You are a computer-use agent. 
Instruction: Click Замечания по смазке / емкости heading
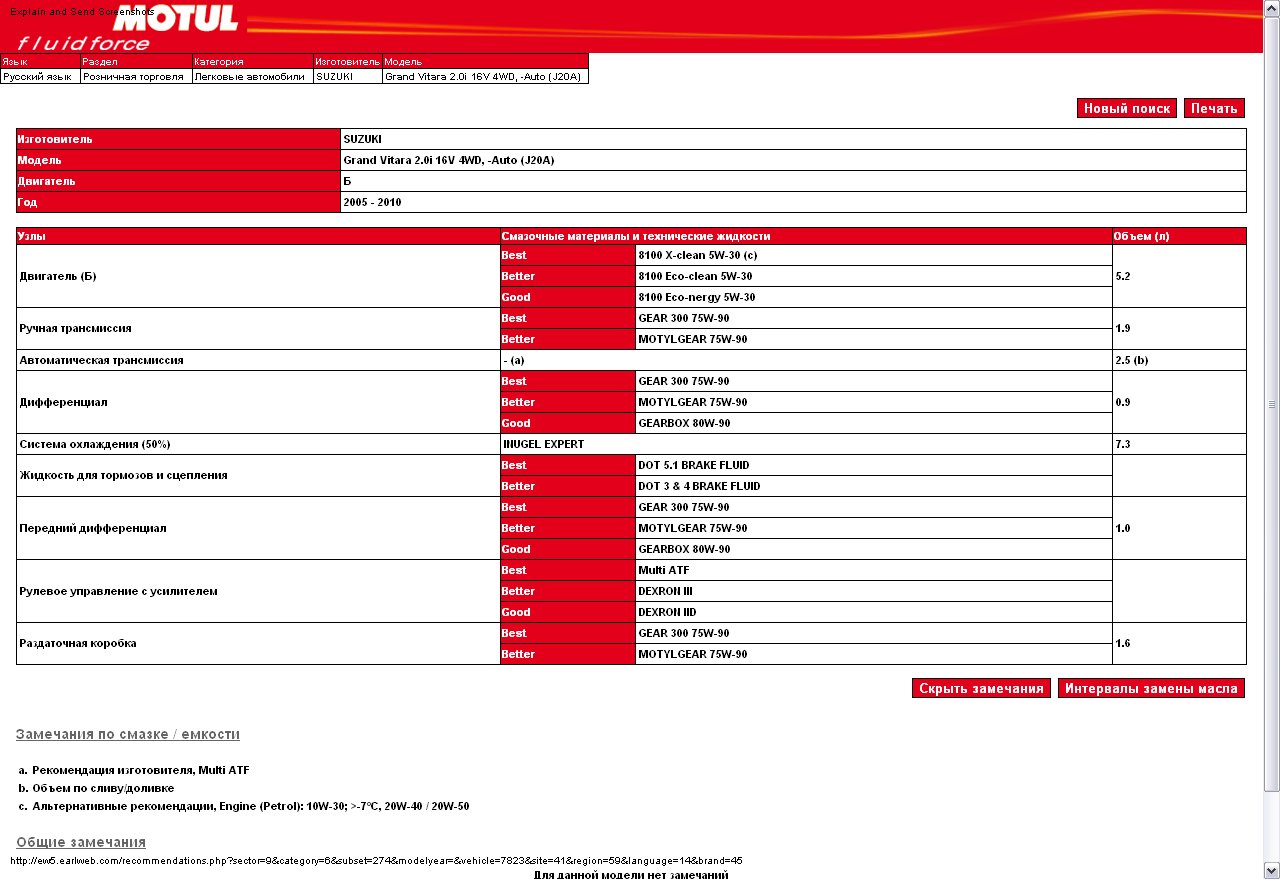128,735
